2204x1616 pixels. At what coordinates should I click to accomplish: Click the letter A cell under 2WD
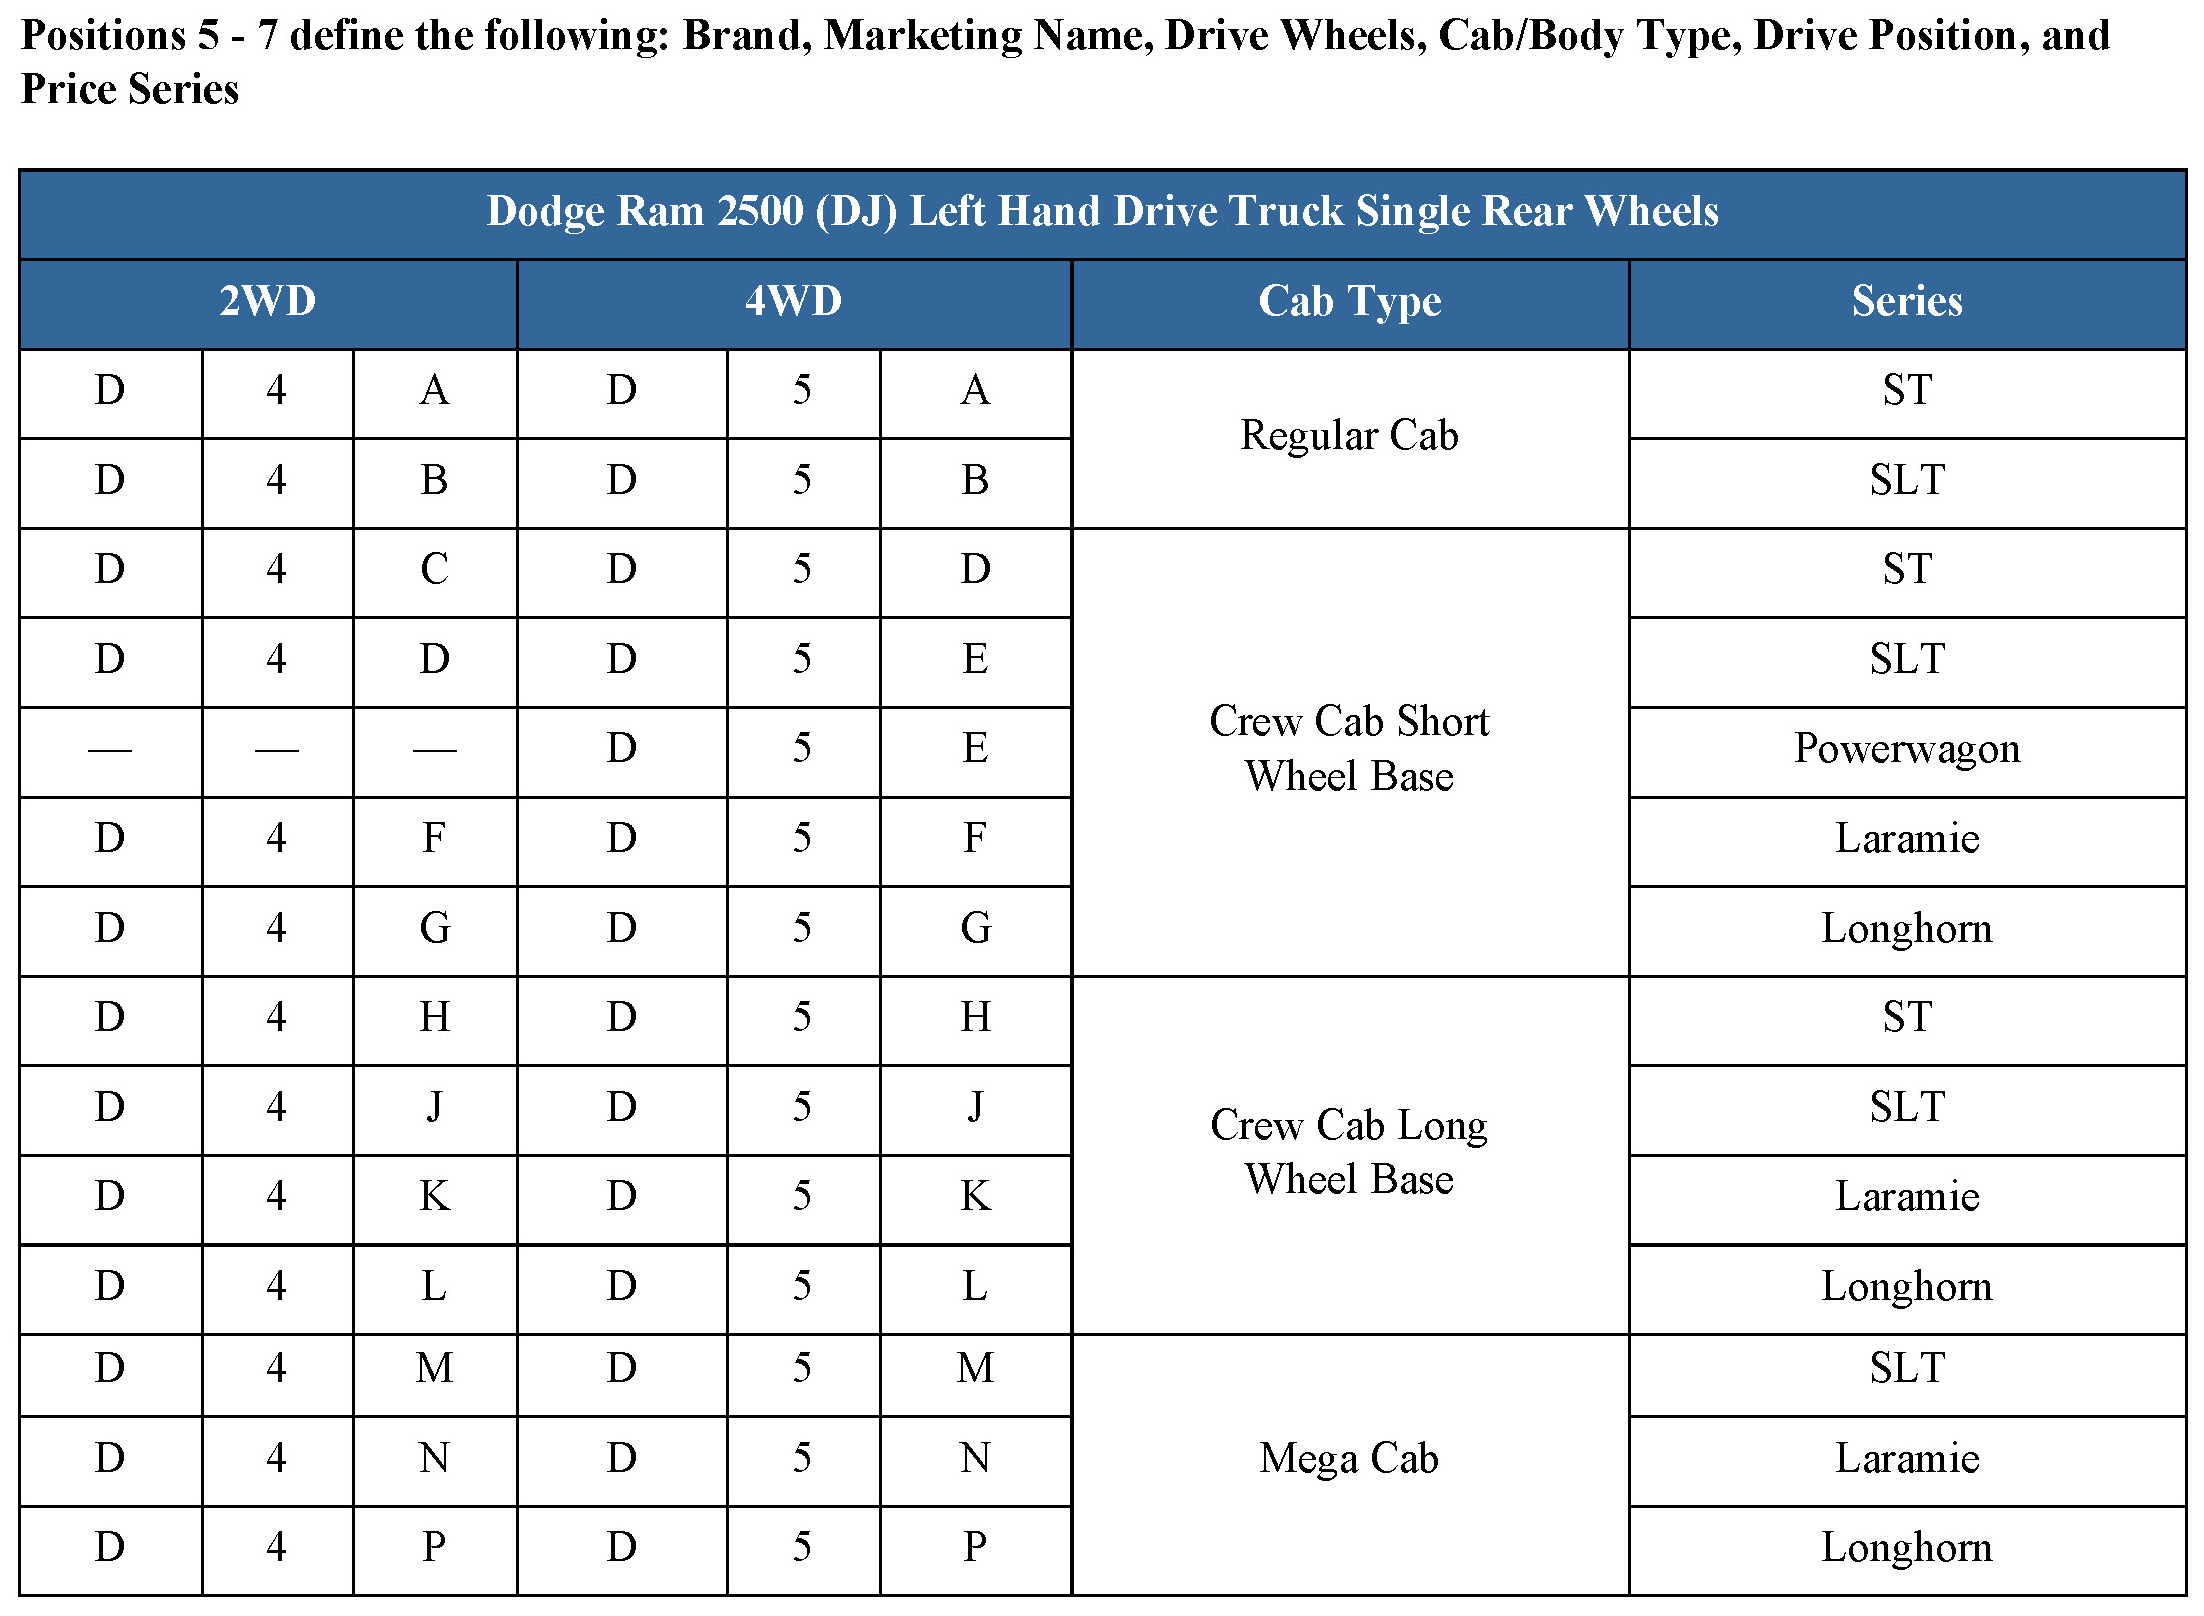pos(434,391)
